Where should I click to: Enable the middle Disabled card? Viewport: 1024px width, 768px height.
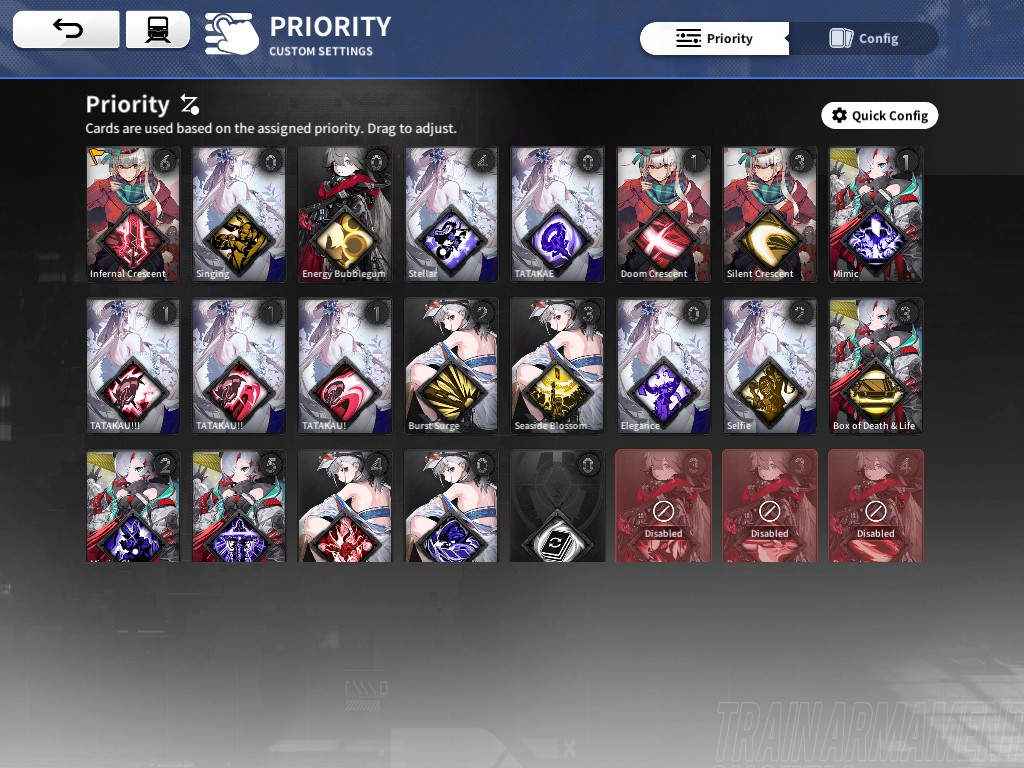click(769, 506)
